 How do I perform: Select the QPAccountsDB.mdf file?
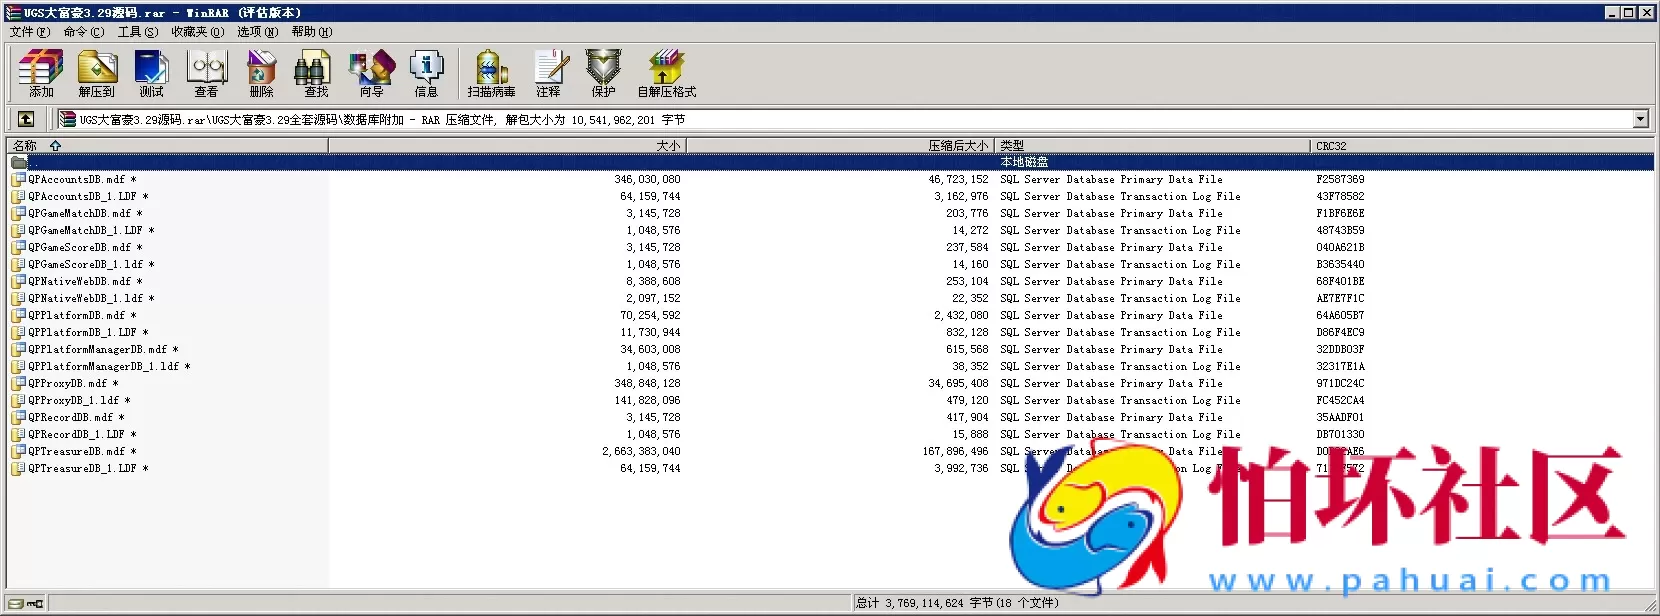coord(76,180)
